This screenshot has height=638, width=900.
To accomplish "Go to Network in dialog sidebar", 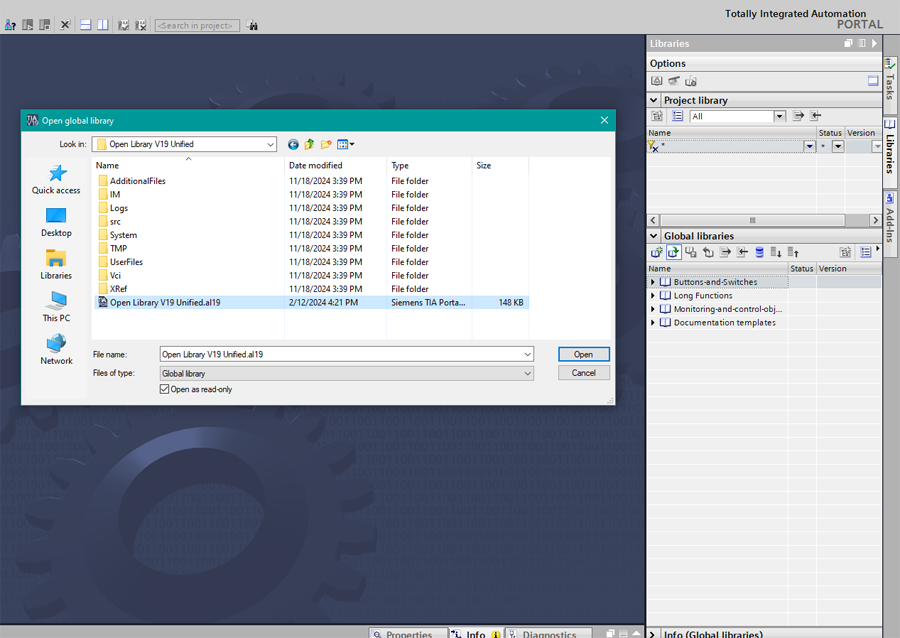I will (56, 350).
